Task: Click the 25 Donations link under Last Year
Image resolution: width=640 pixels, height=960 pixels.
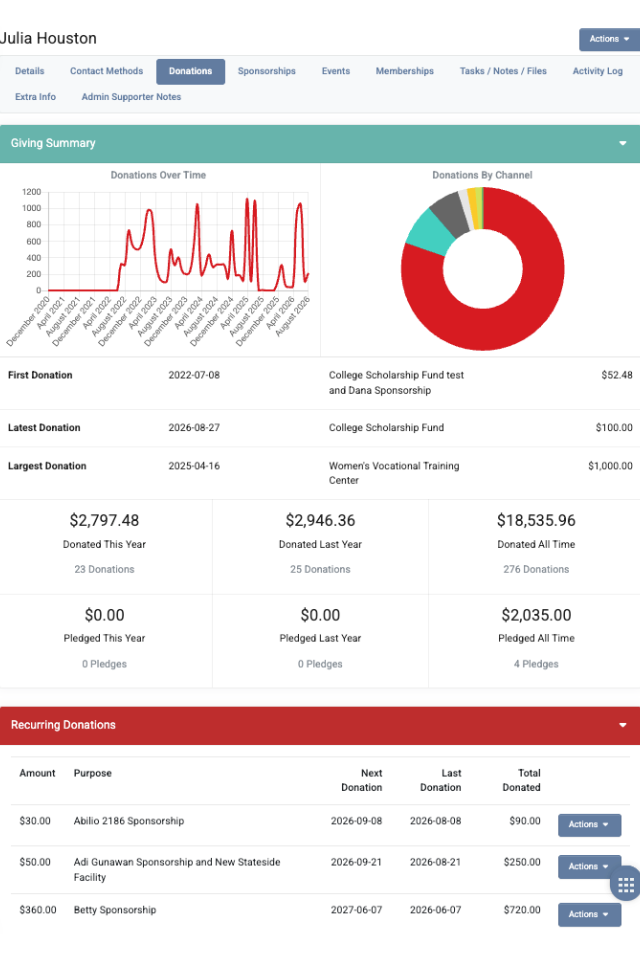Action: coord(320,569)
